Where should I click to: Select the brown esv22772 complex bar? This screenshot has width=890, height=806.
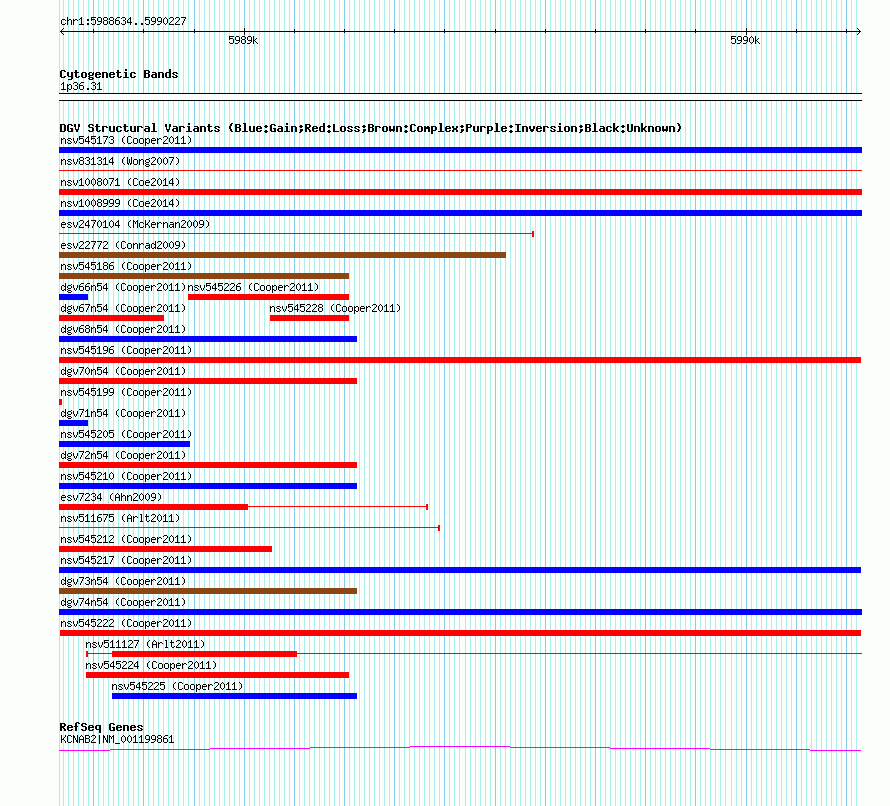282,255
